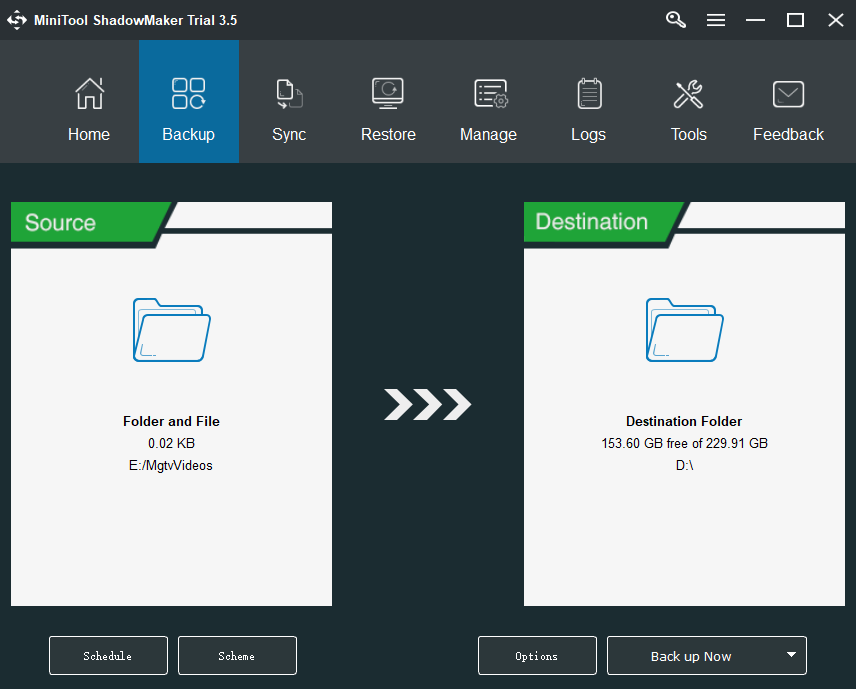Switch to the Backup tab
The image size is (856, 689).
189,102
